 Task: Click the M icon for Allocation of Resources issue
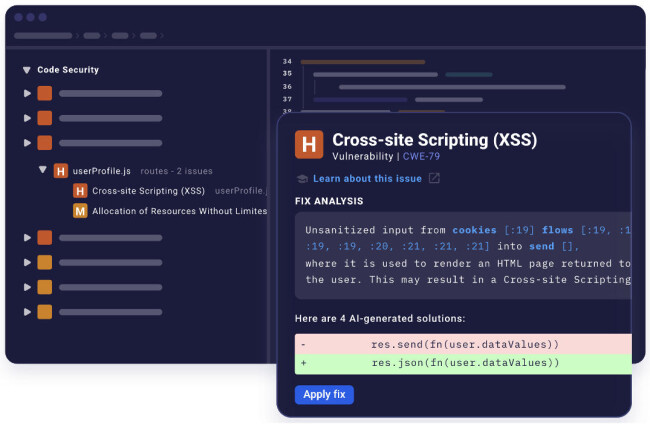(80, 211)
